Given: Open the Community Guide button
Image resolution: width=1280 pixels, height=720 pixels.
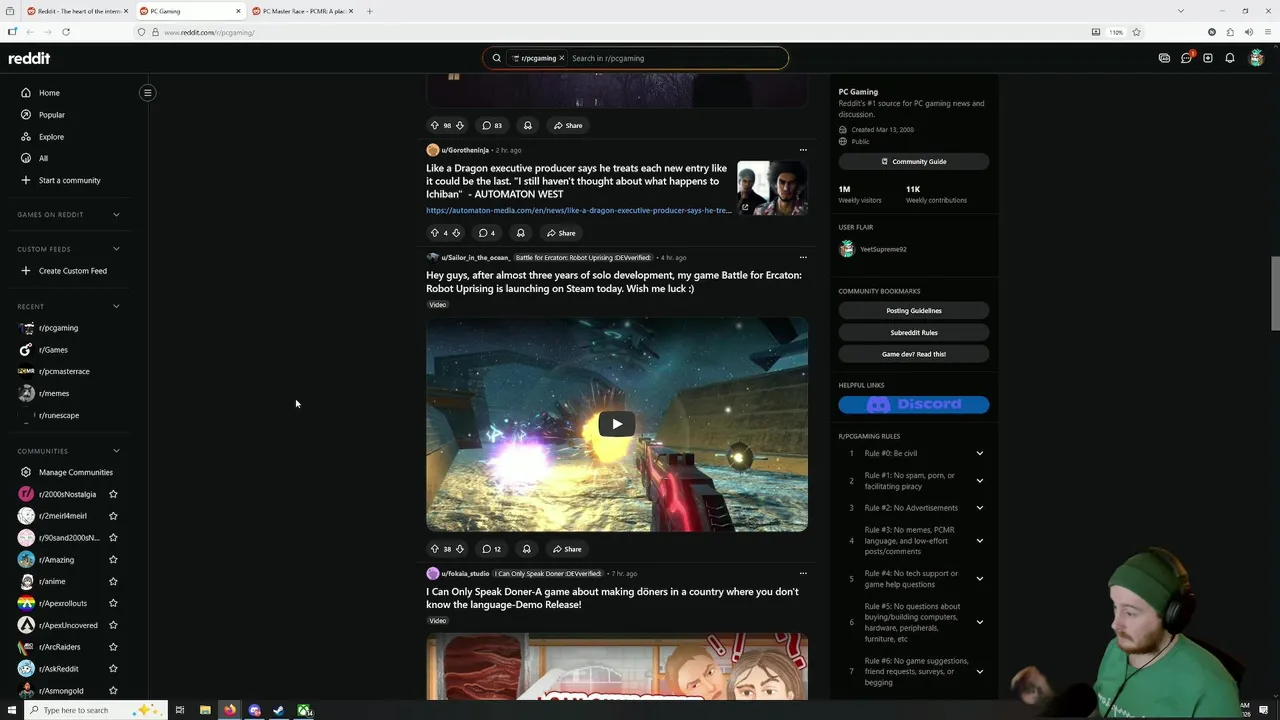Looking at the screenshot, I should point(913,161).
